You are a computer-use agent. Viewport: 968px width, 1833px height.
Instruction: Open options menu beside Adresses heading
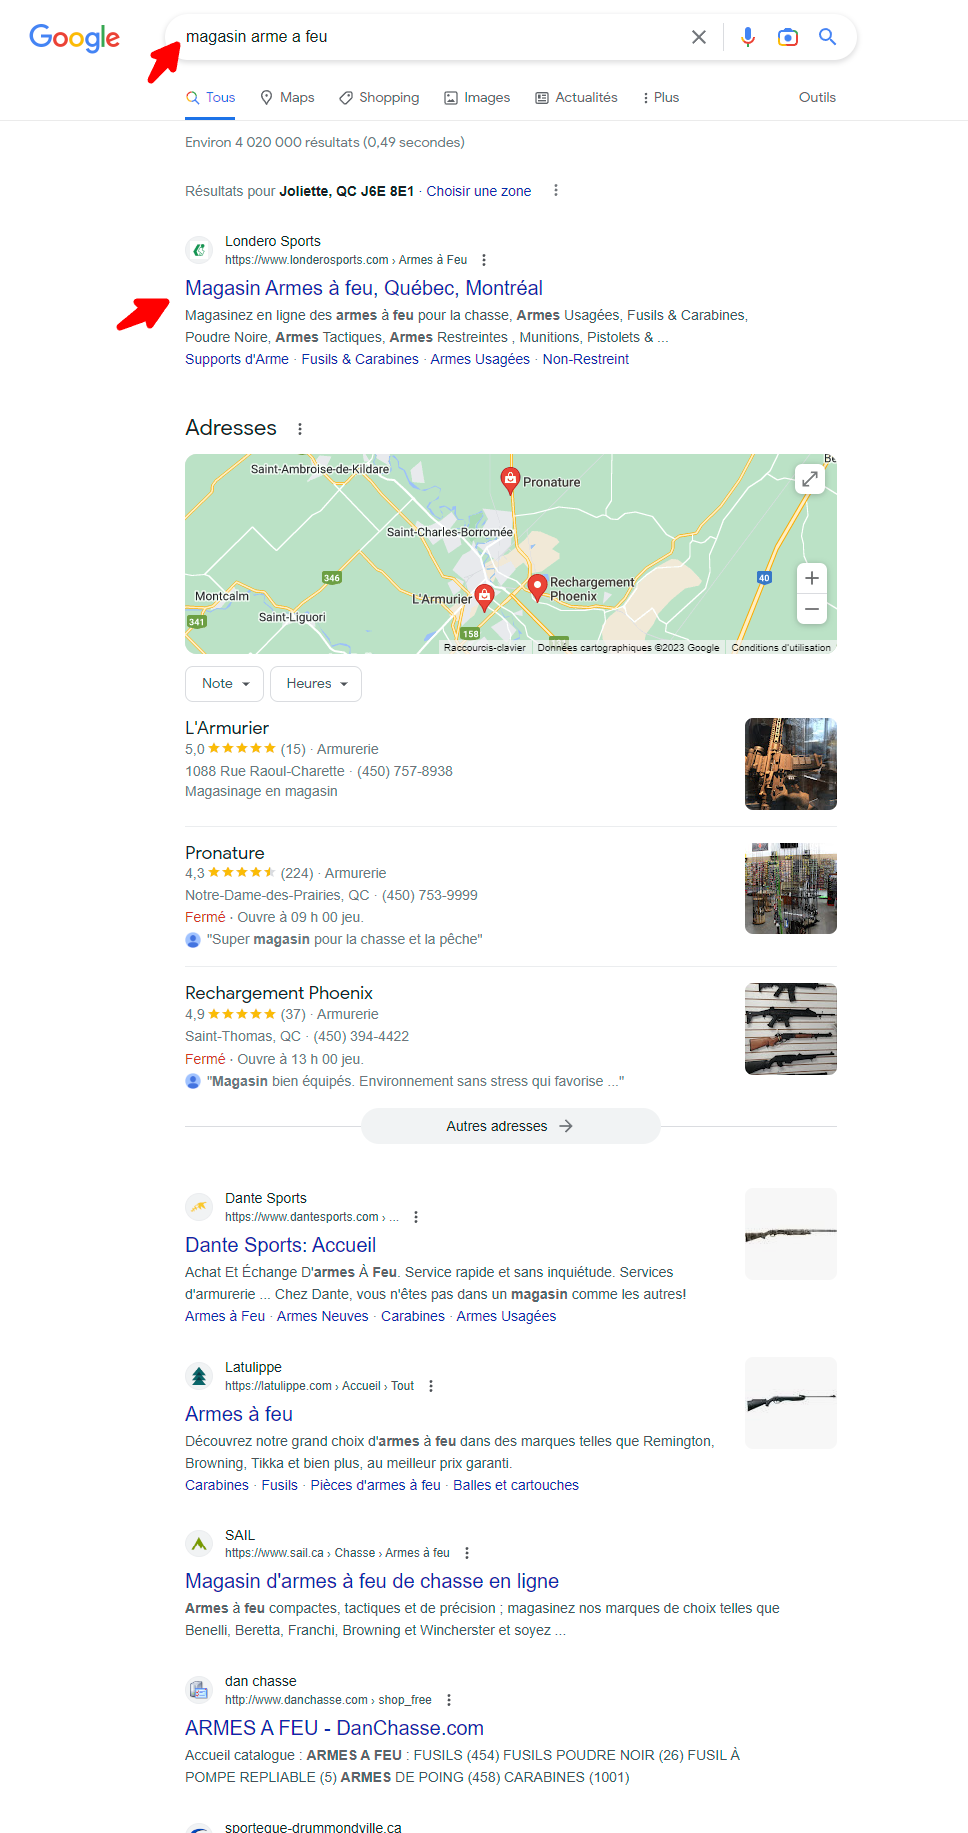(x=299, y=429)
